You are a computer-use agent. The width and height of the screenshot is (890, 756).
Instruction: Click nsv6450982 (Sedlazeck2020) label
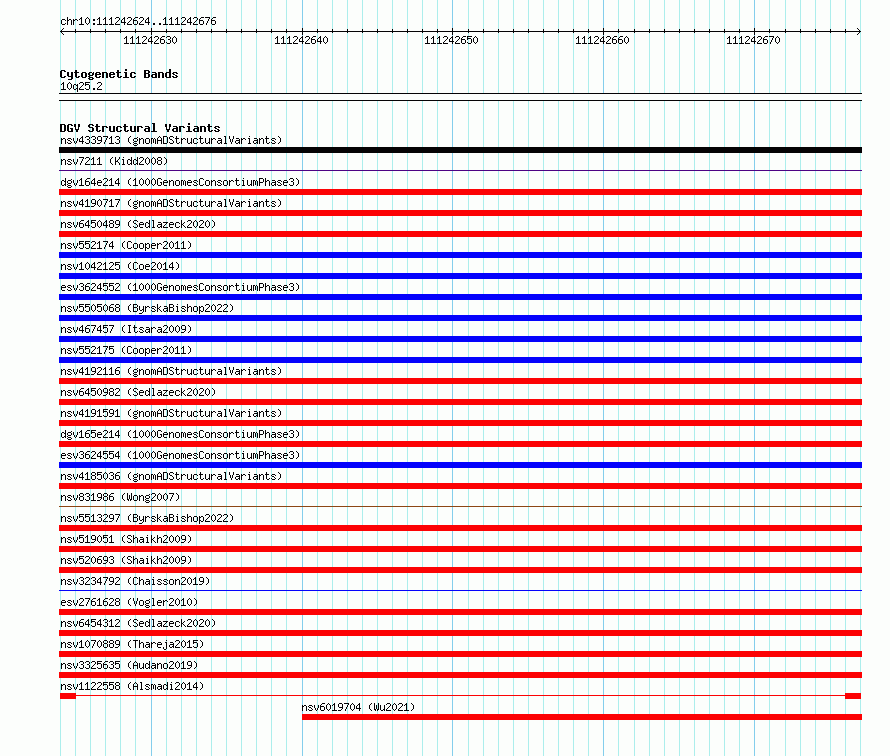pos(138,392)
